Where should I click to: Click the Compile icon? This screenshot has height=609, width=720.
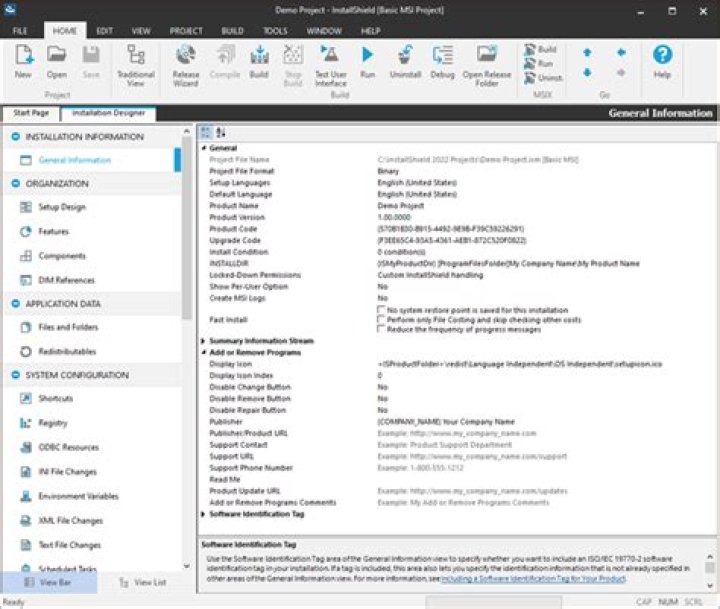tap(225, 55)
